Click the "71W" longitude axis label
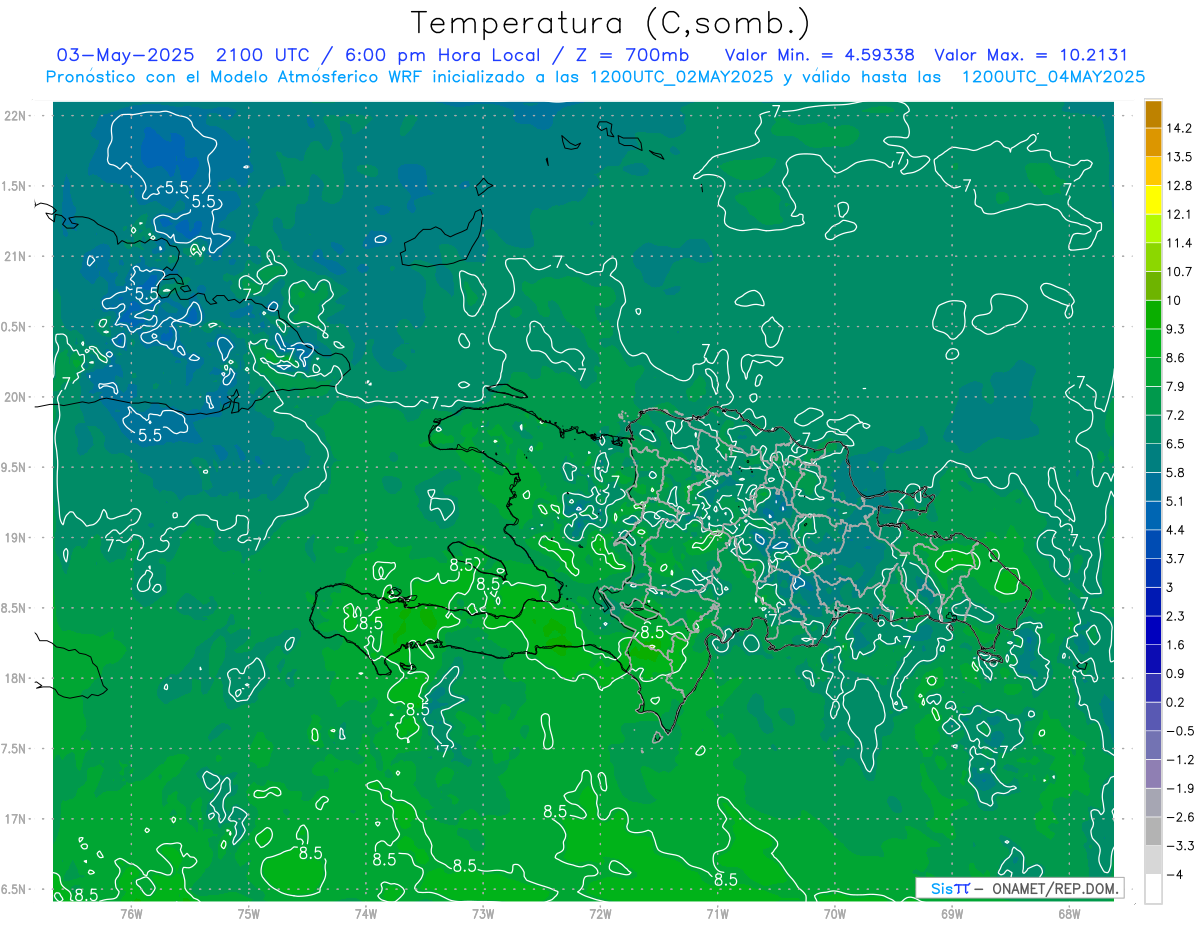 [x=717, y=913]
